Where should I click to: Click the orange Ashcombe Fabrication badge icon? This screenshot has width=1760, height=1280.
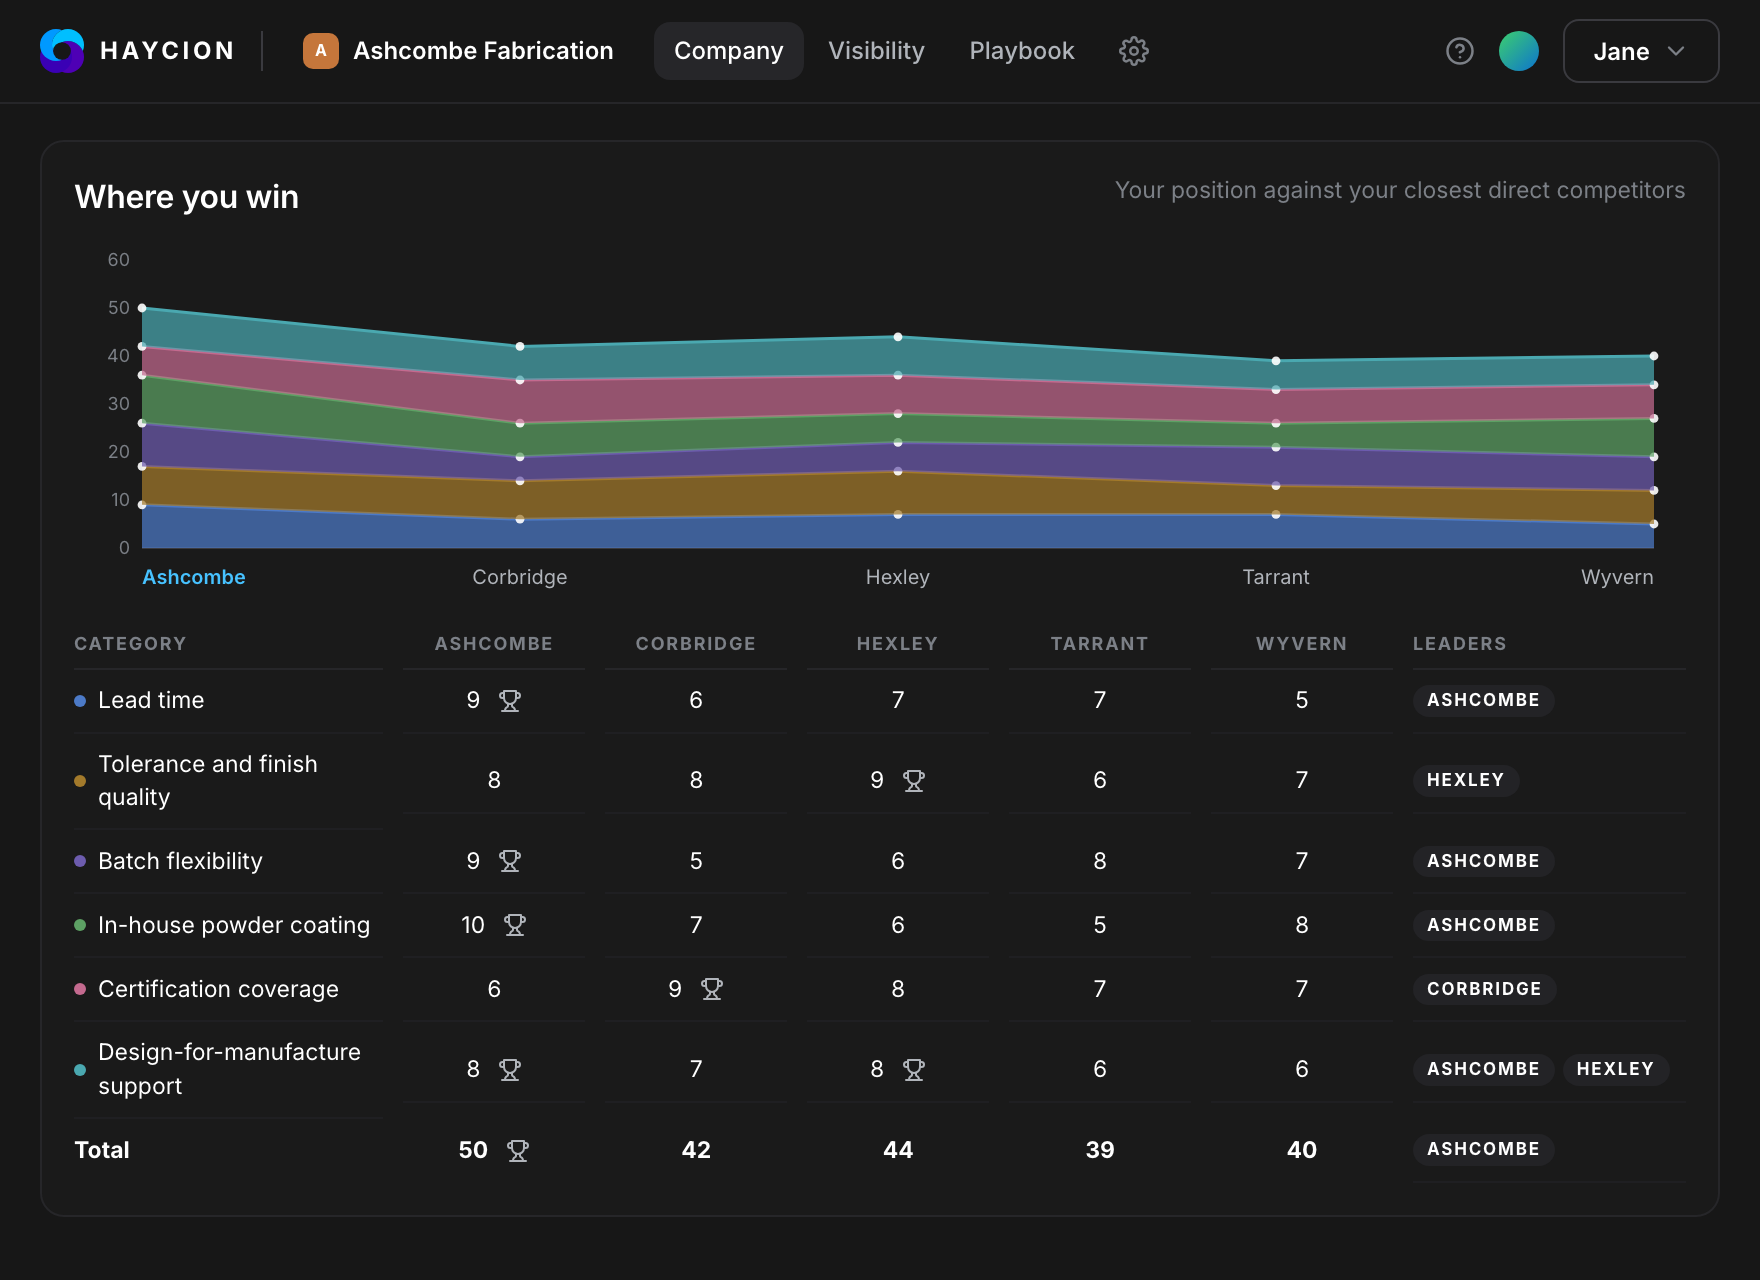click(320, 51)
